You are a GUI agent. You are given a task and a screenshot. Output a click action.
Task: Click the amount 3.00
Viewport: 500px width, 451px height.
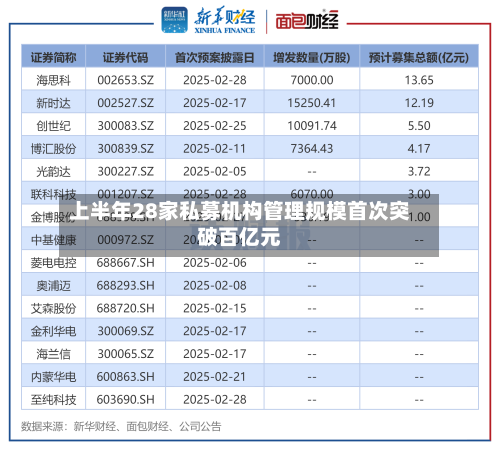click(419, 194)
